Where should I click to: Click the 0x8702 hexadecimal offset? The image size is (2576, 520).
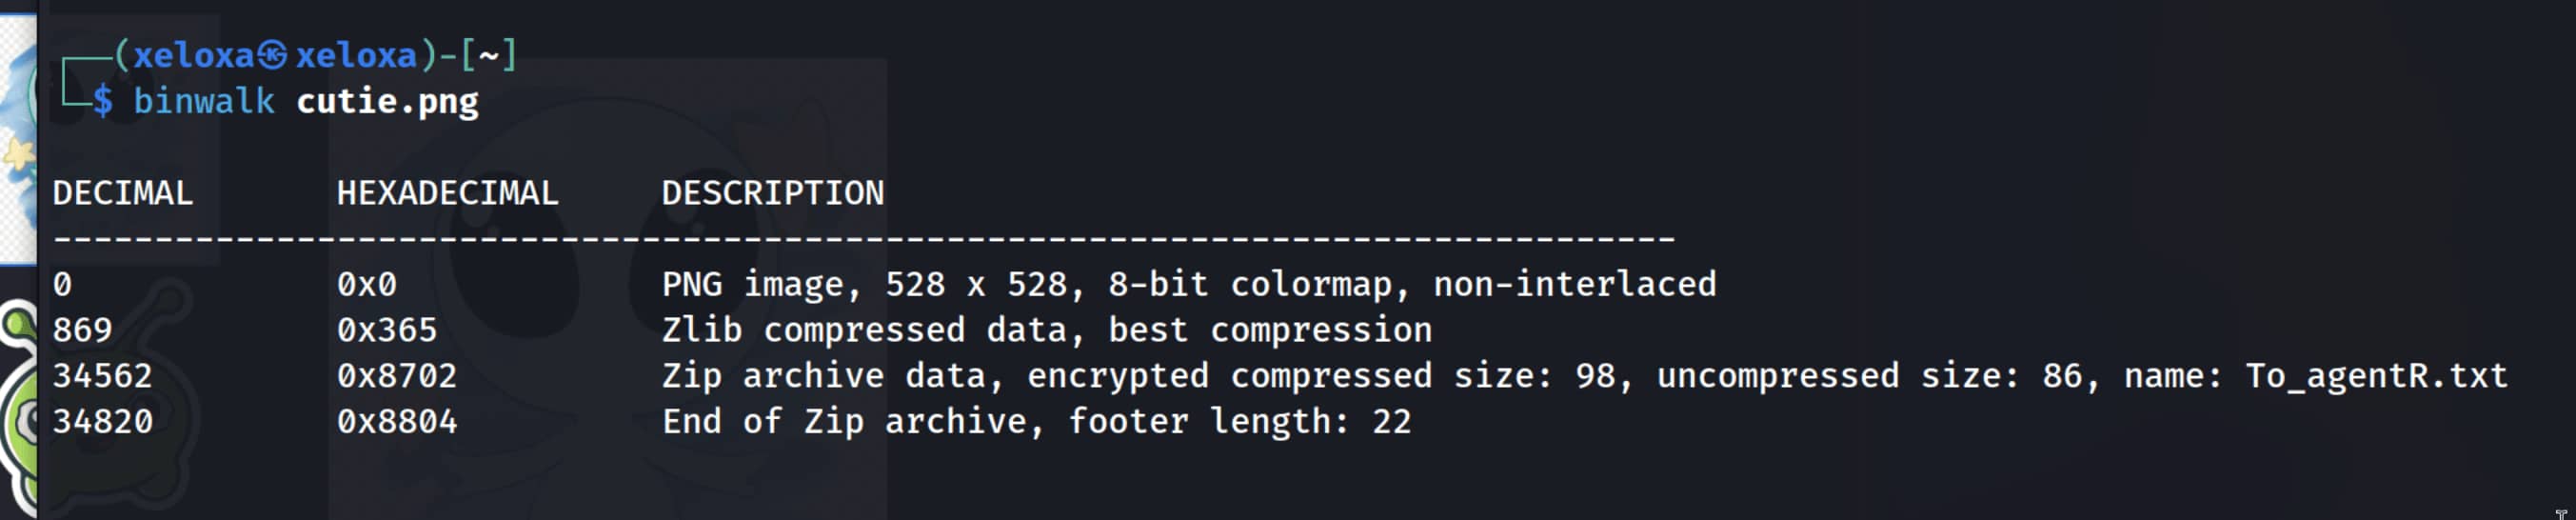[x=396, y=376]
